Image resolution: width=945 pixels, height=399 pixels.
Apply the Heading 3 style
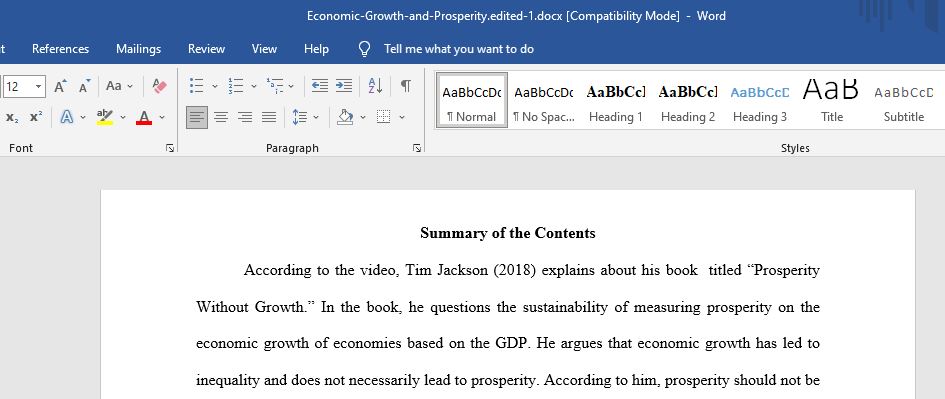pyautogui.click(x=759, y=100)
